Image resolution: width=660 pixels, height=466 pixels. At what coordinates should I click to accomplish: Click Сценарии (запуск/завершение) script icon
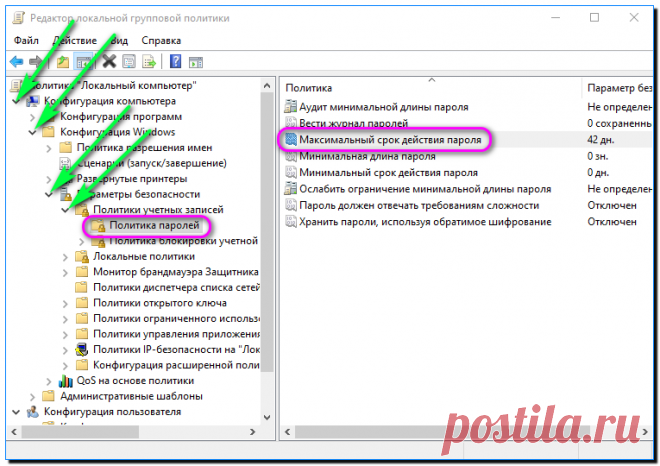coord(65,163)
